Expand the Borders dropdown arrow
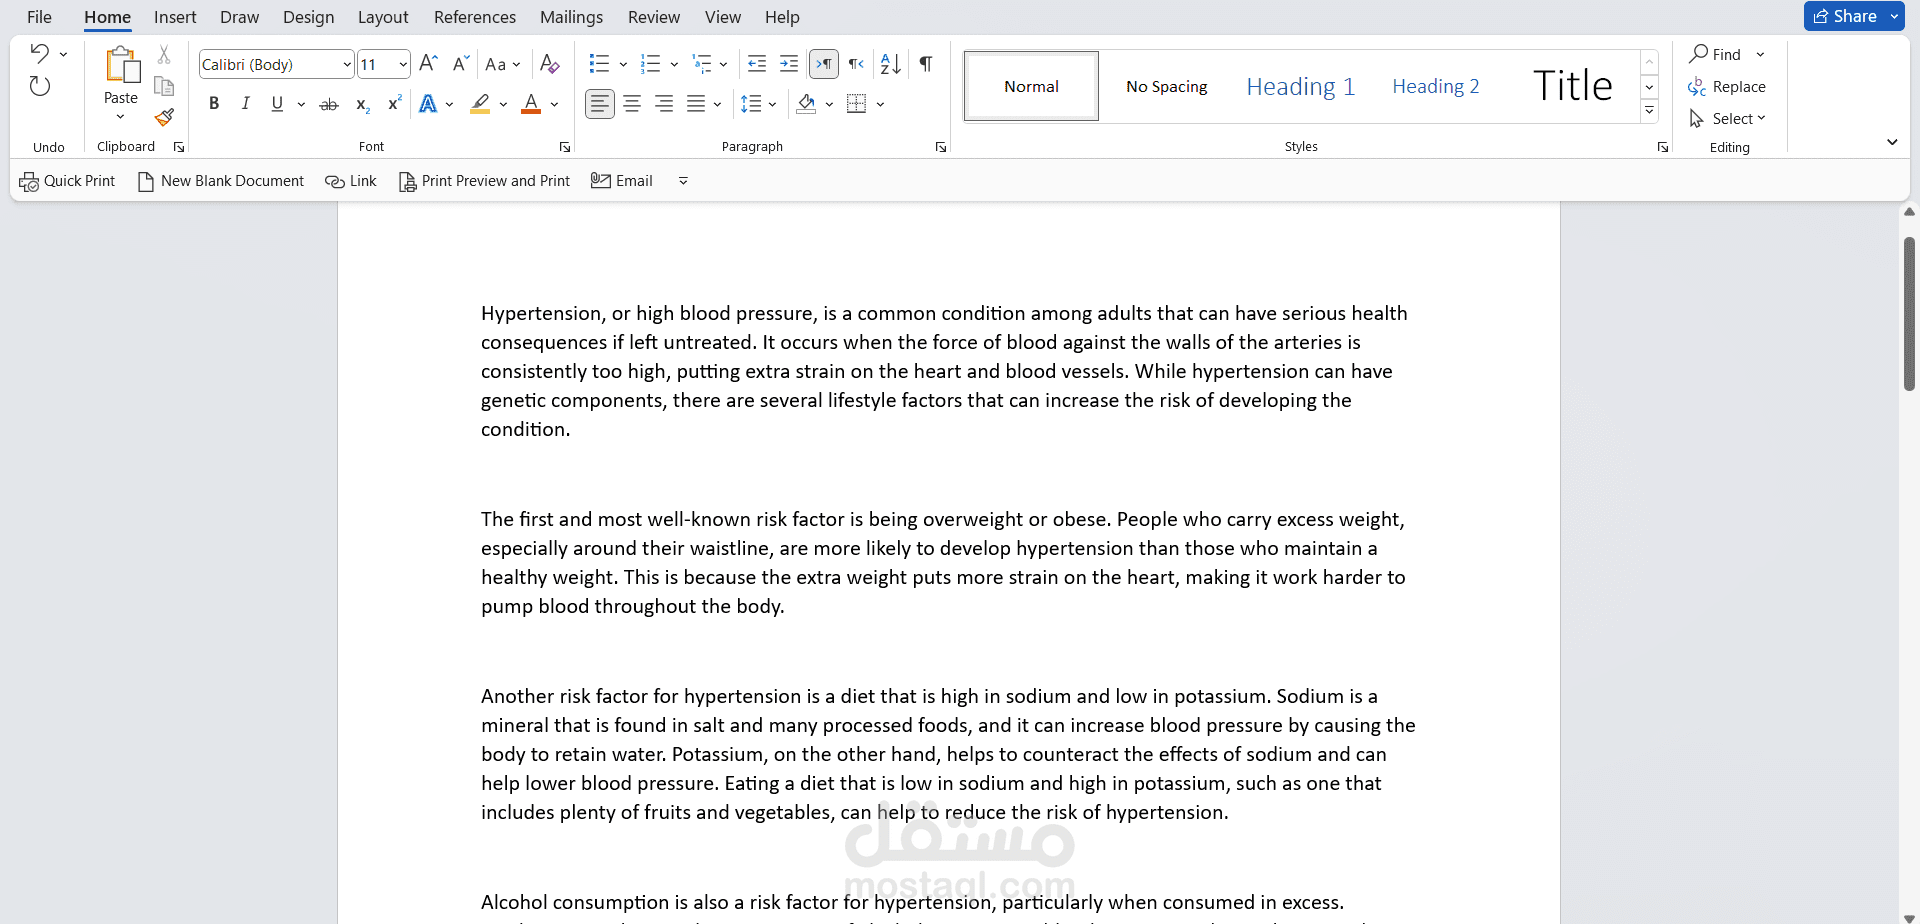The height and width of the screenshot is (924, 1920). [x=880, y=104]
